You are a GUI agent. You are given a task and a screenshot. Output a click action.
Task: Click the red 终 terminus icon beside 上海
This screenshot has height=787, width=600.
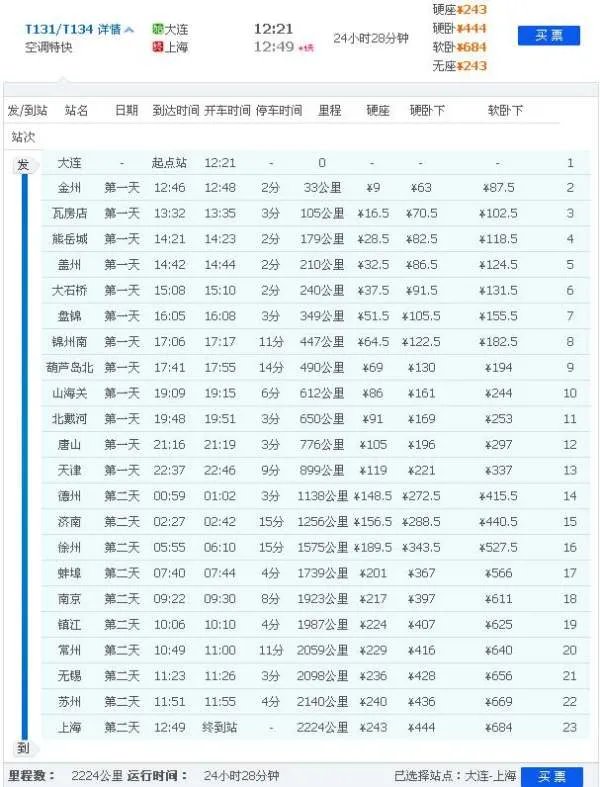point(158,47)
